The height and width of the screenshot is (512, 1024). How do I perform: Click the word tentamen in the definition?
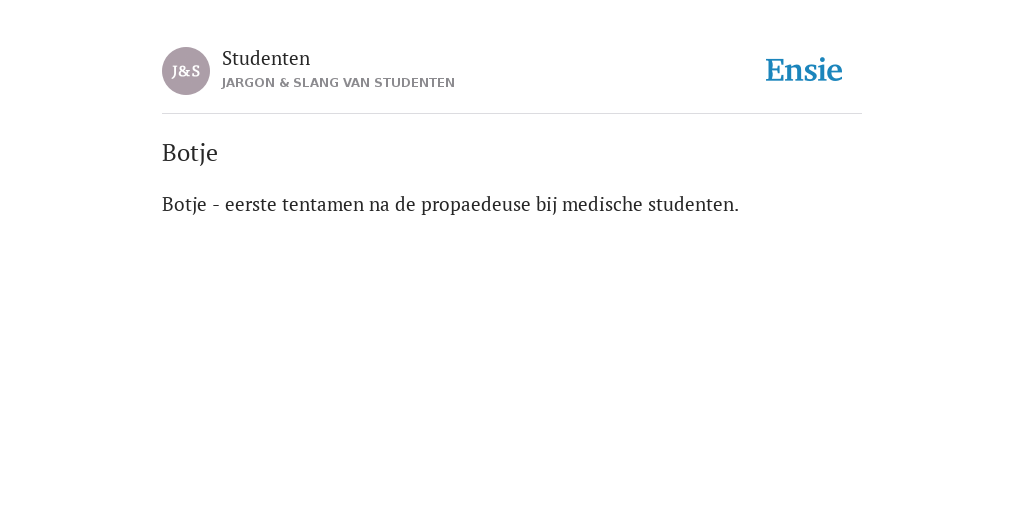coord(323,205)
